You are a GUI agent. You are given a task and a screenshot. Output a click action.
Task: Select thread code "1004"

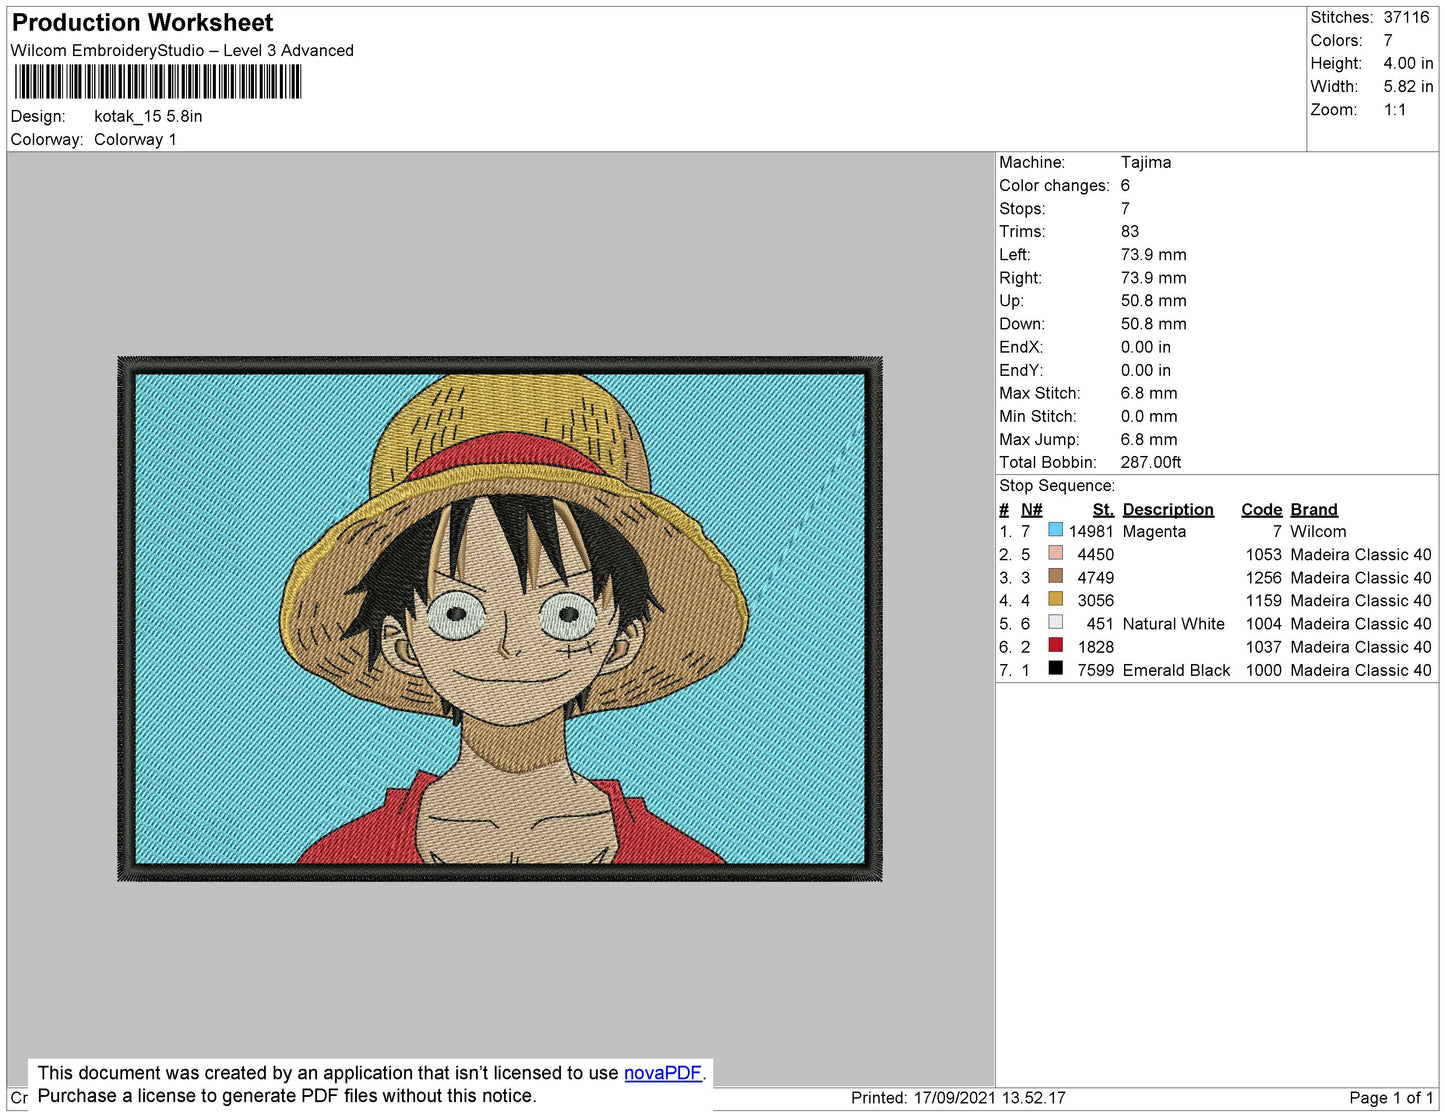pyautogui.click(x=1264, y=624)
